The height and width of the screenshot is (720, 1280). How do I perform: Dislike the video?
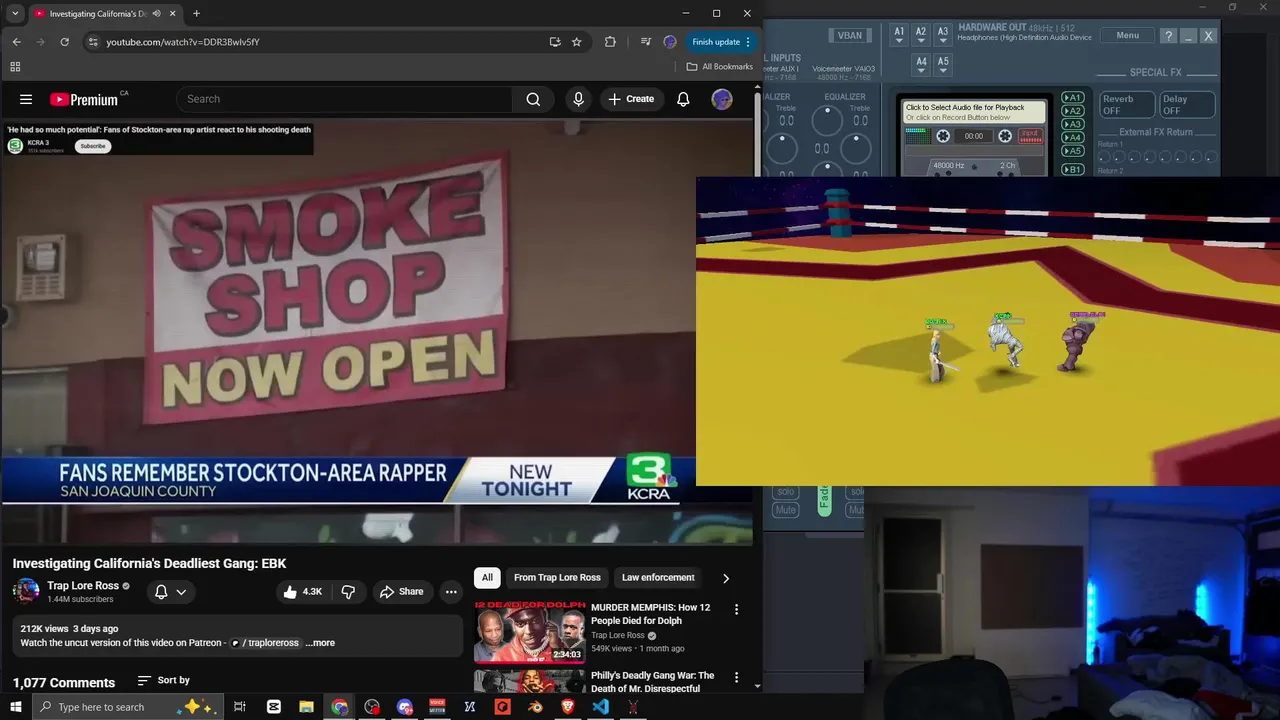coord(348,592)
